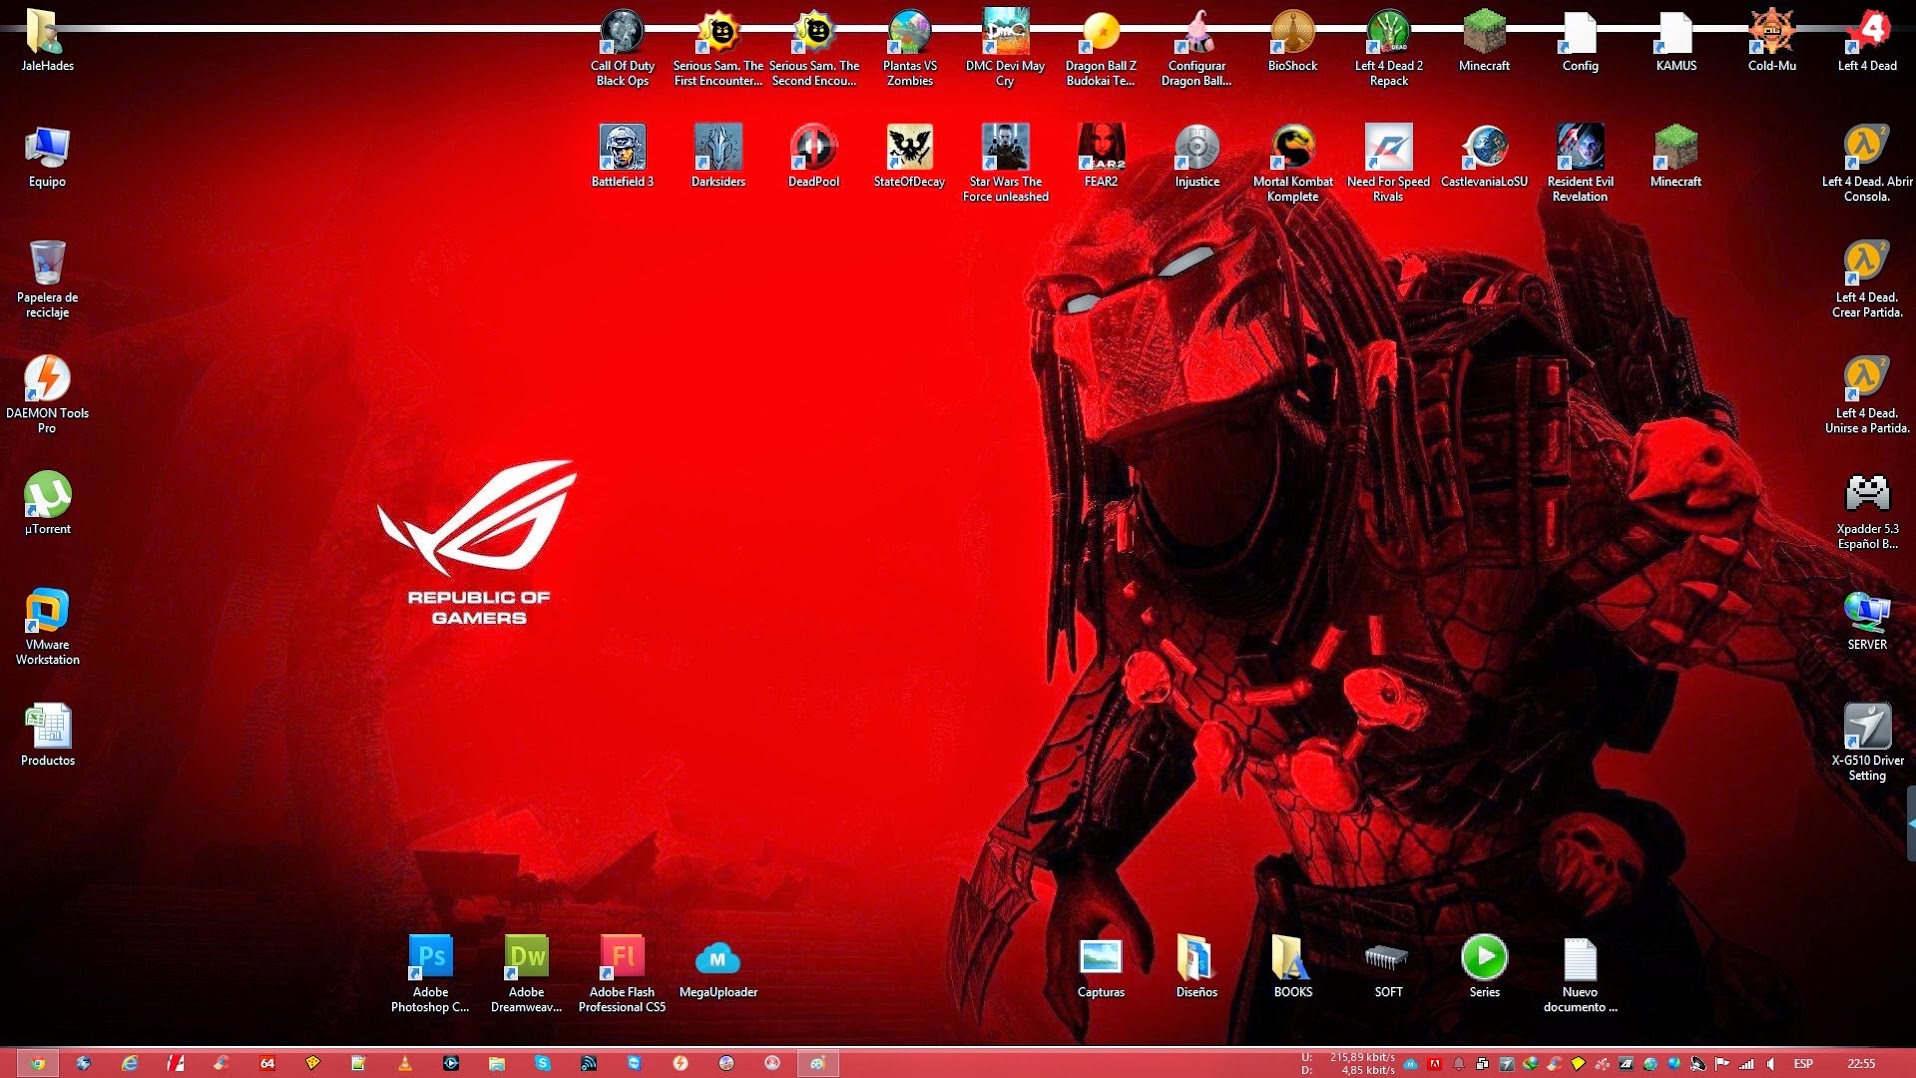Select the Adobe Photoshop shortcut
This screenshot has width=1916, height=1078.
(430, 974)
